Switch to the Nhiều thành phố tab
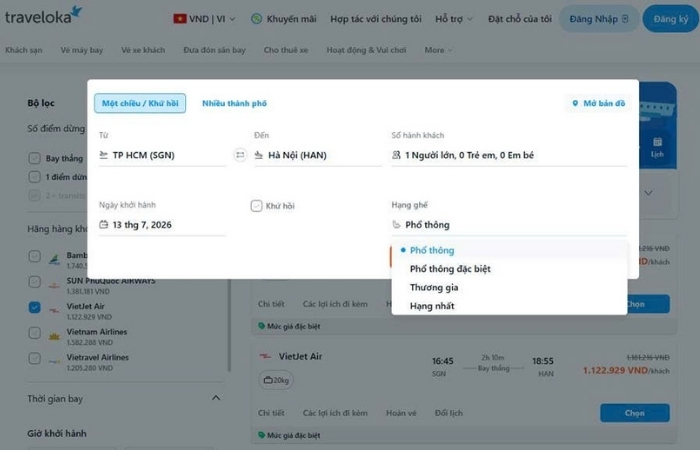 234,103
